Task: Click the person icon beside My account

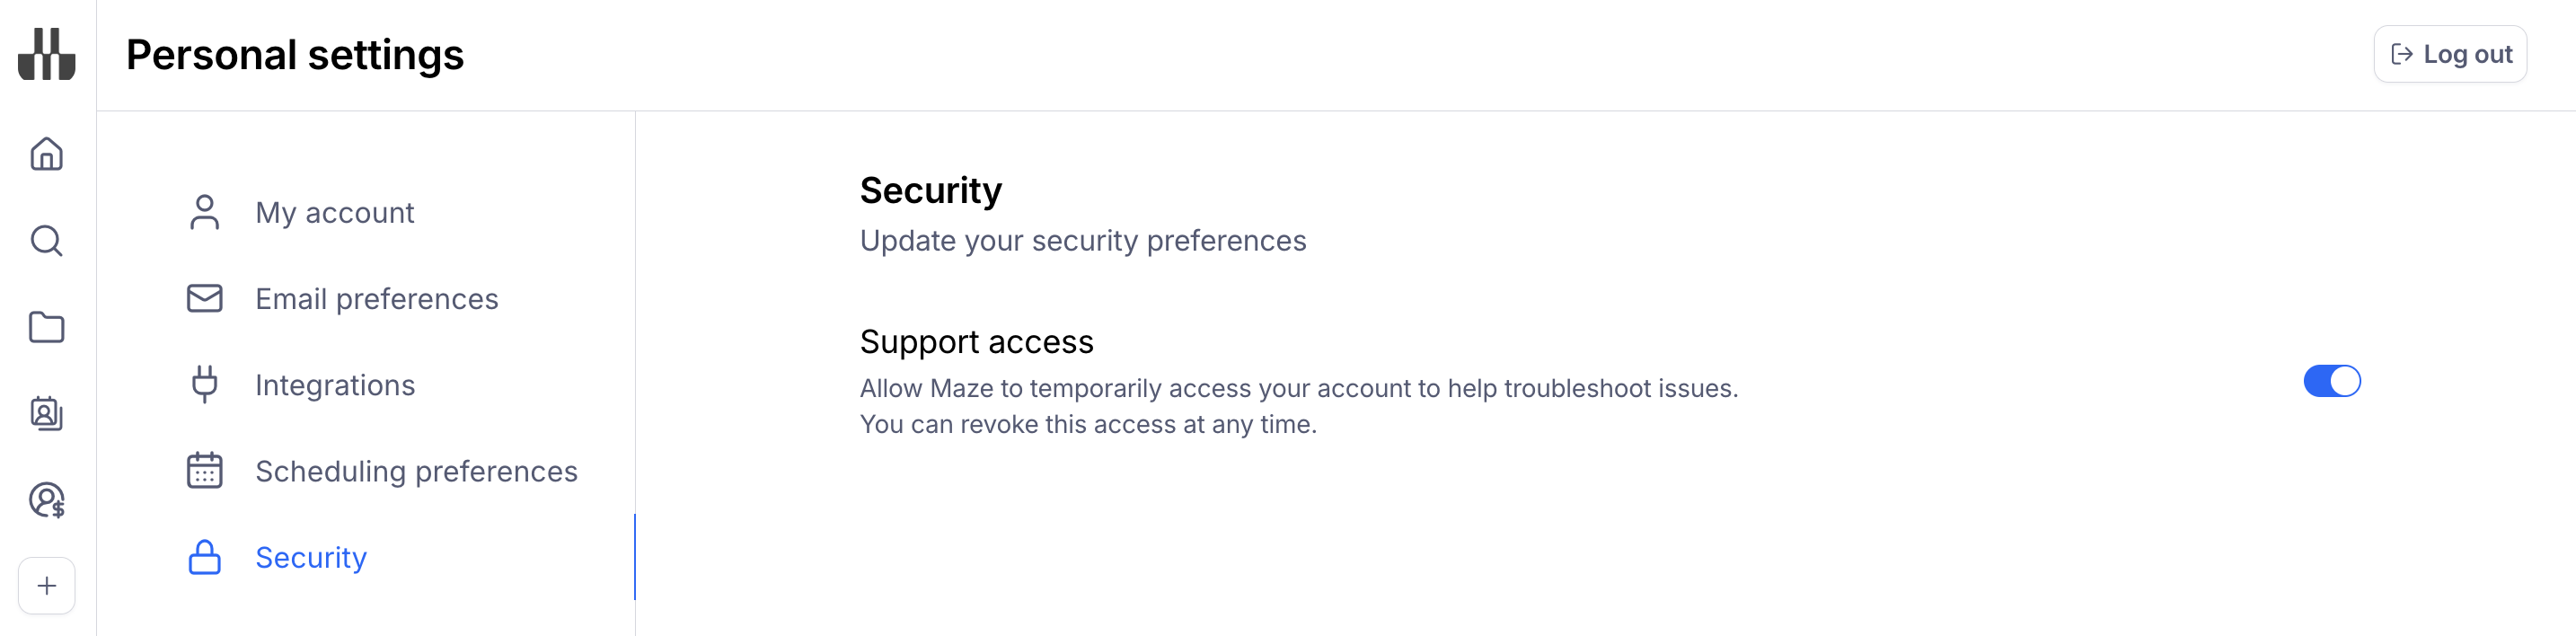Action: (x=205, y=212)
